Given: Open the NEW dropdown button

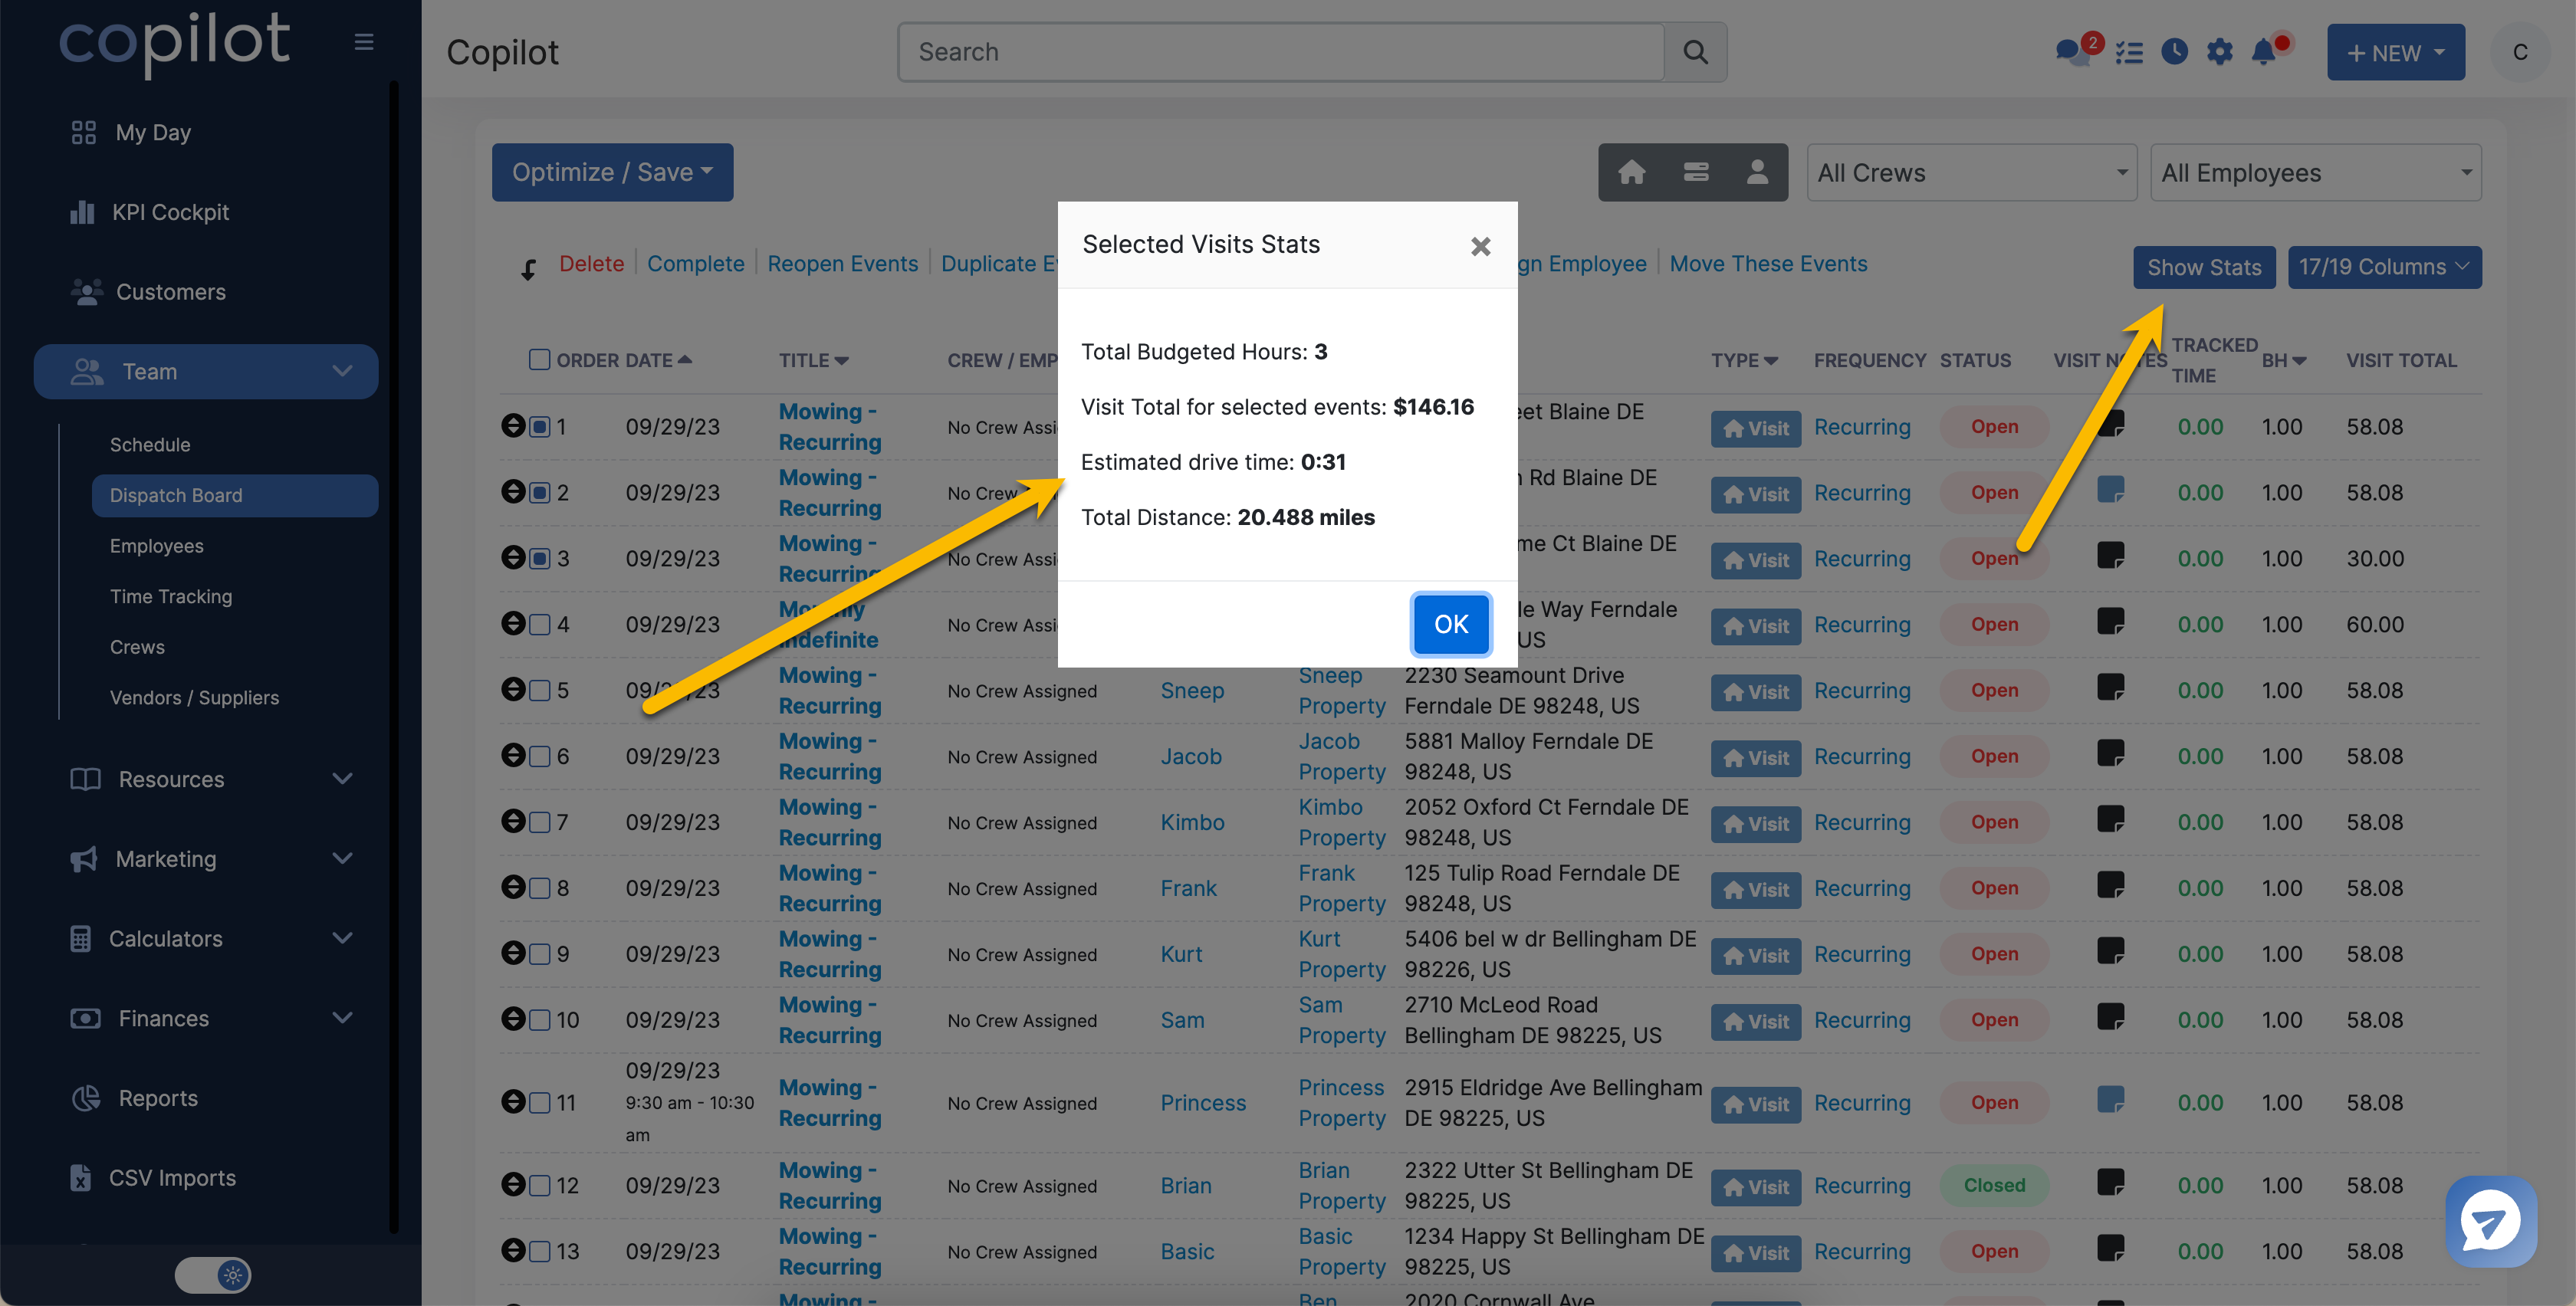Looking at the screenshot, I should point(2395,52).
